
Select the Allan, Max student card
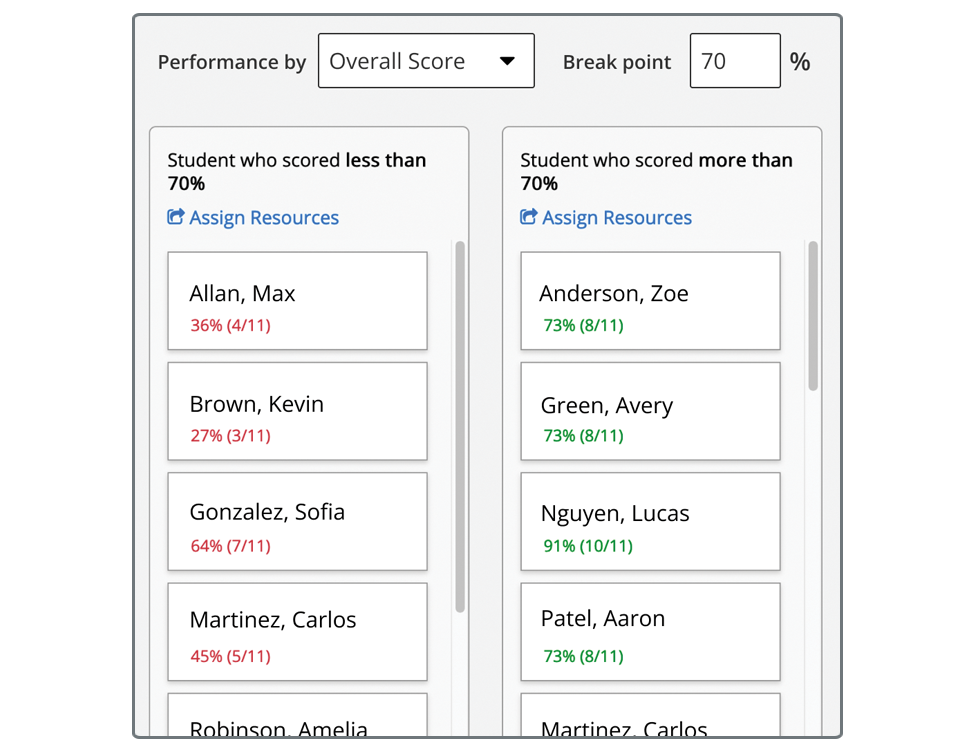click(x=297, y=300)
